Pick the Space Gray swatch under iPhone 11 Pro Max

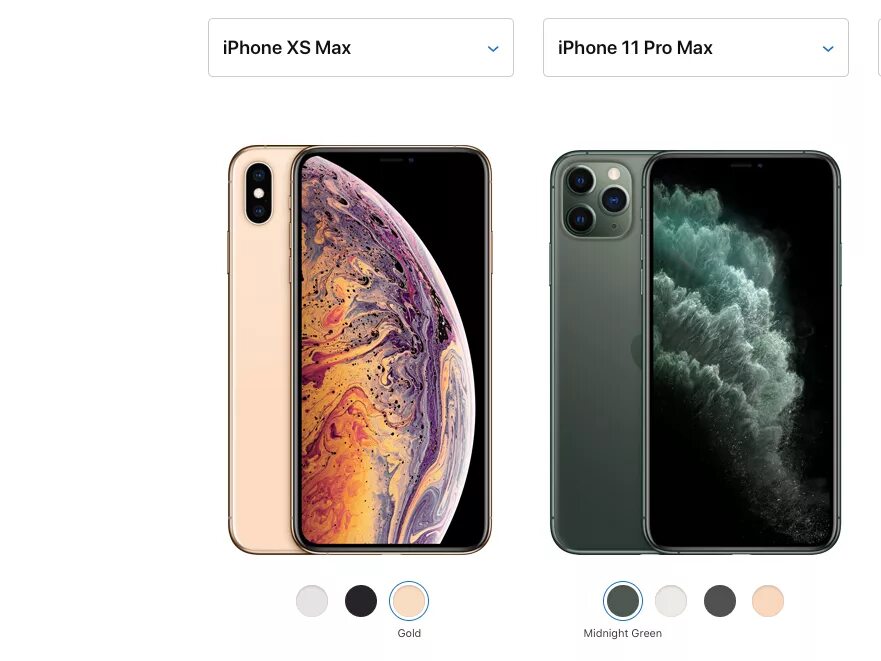[720, 601]
